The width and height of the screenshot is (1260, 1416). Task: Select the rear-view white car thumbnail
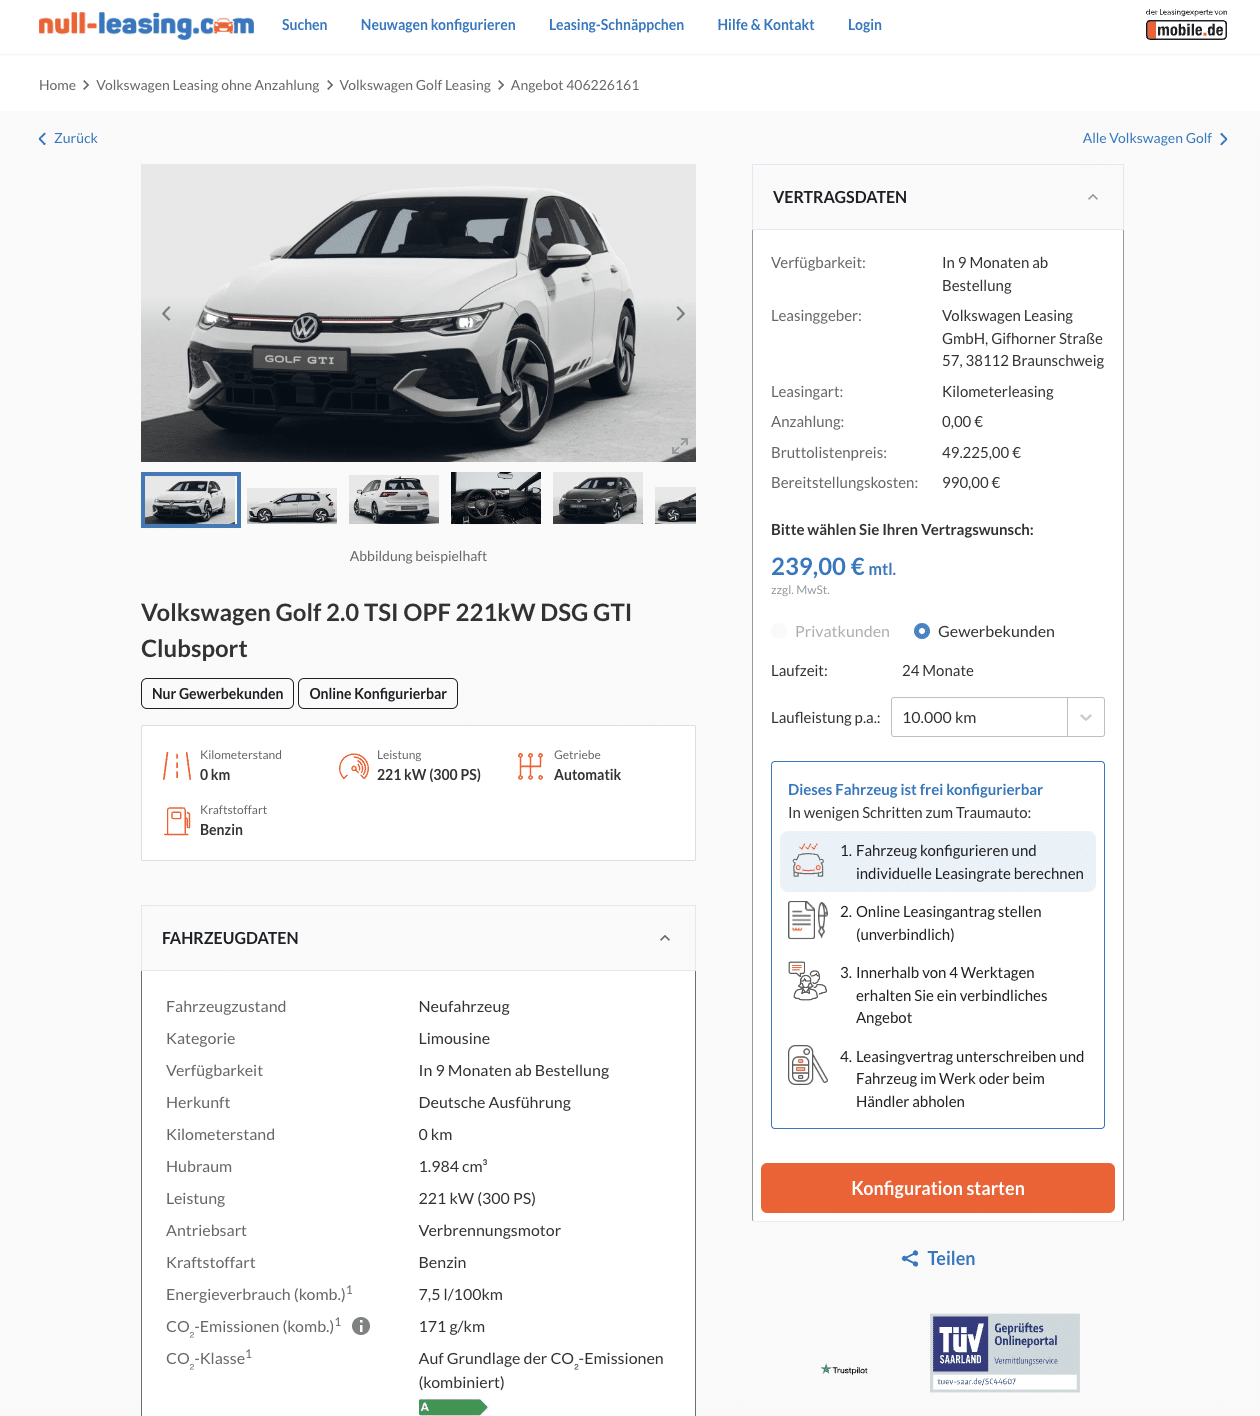[394, 499]
